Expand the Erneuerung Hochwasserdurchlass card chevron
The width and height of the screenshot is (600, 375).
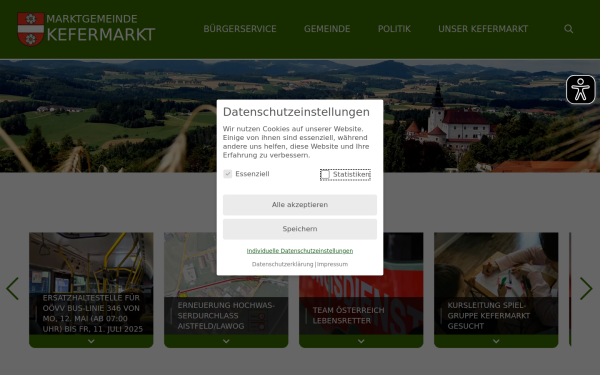(226, 341)
